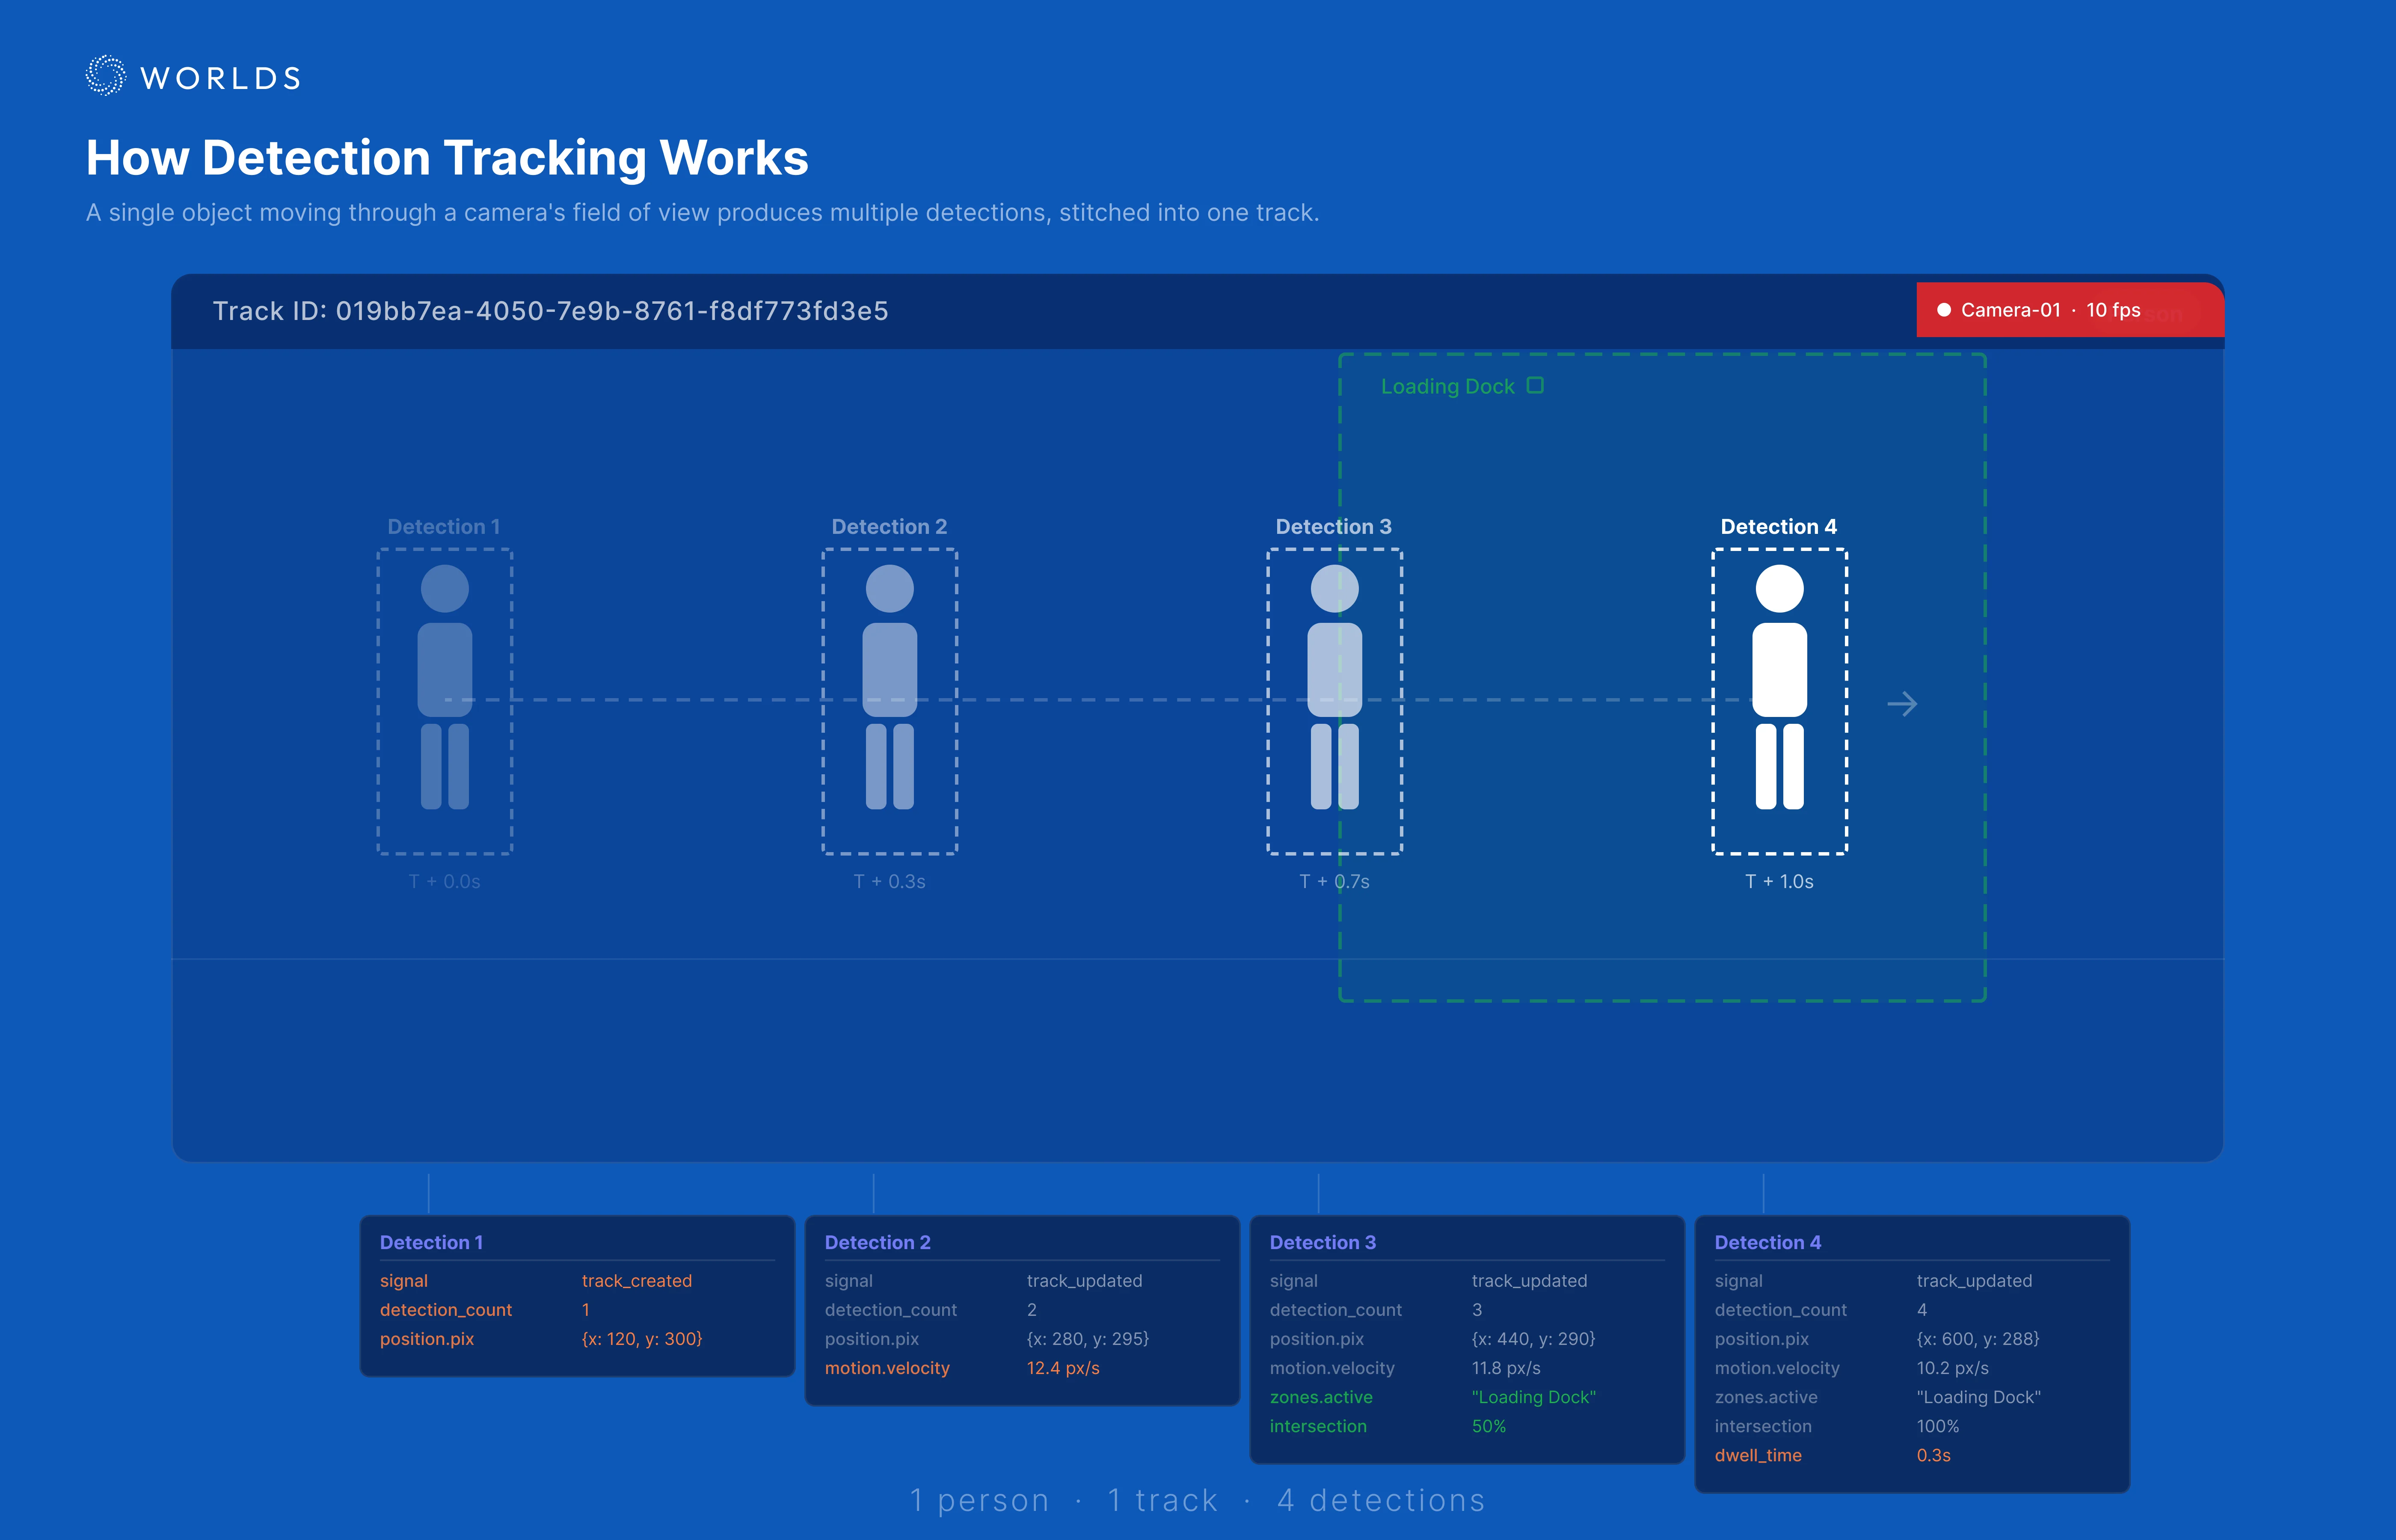Click the Detection 4 person figure
Viewport: 2396px width, 1540px height.
(1780, 687)
